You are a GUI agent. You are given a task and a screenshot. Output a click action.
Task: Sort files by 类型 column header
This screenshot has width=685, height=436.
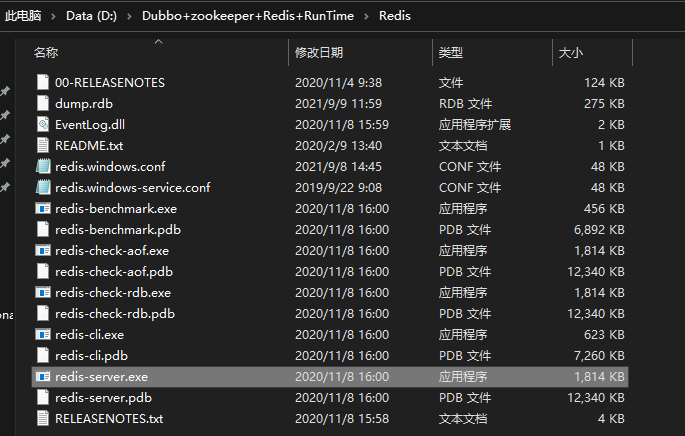[x=451, y=53]
